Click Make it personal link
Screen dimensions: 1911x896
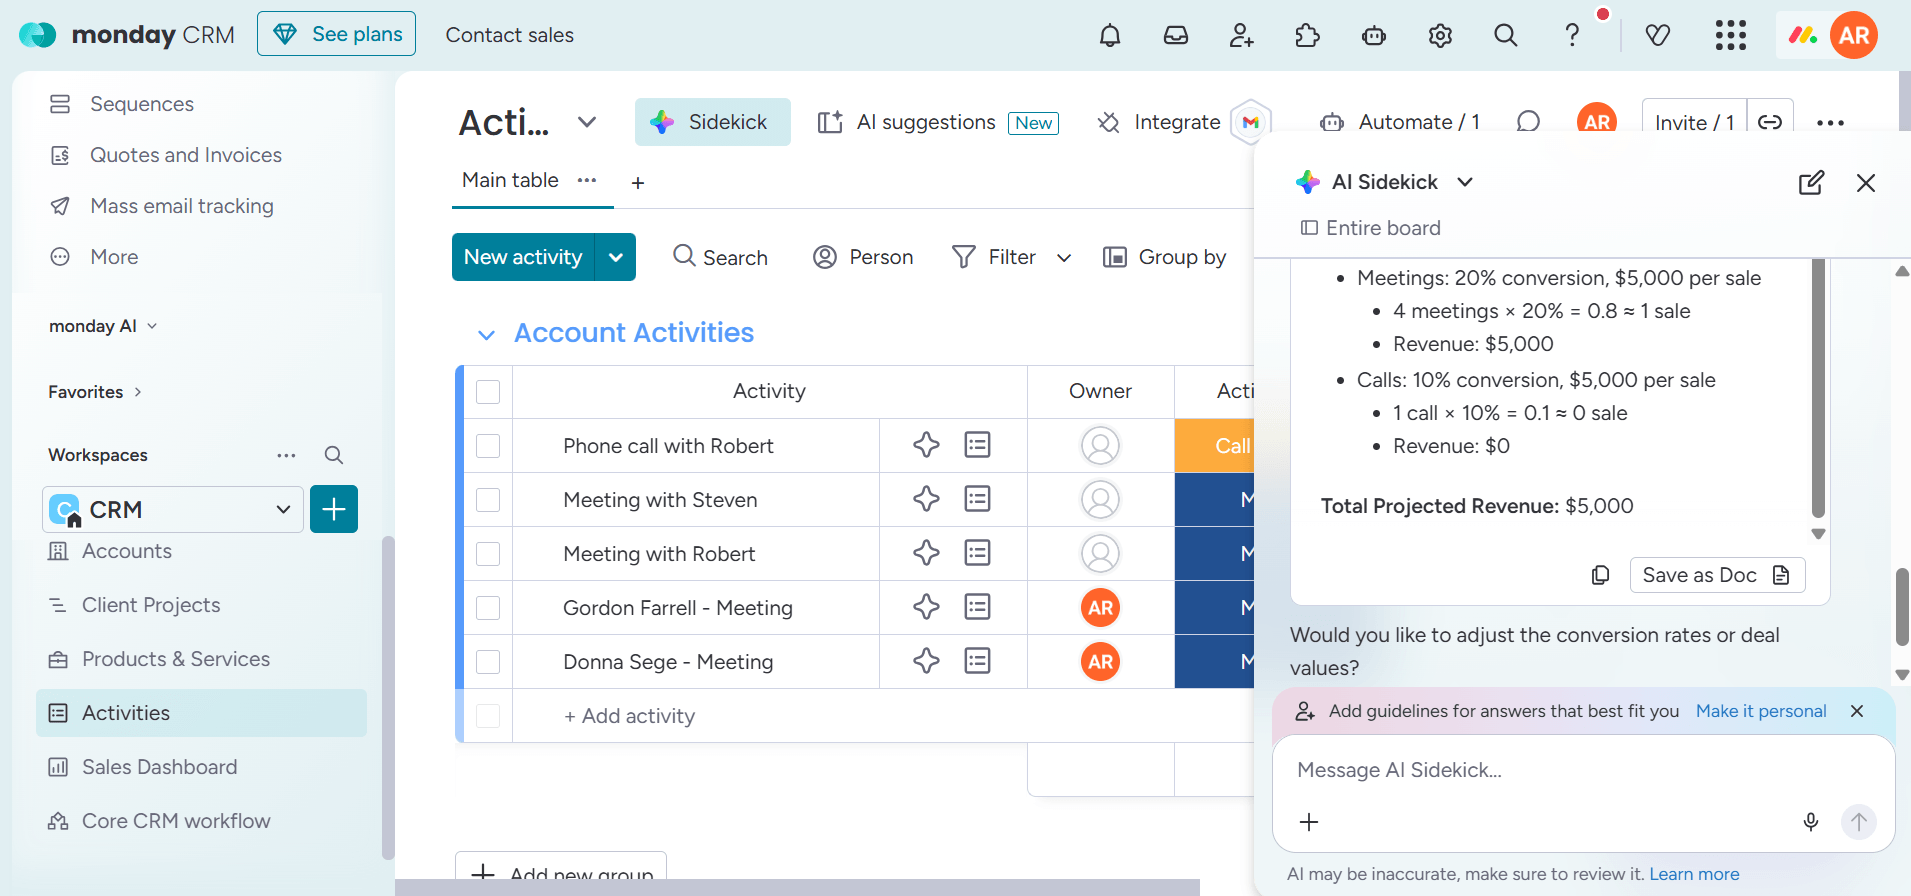tap(1761, 711)
